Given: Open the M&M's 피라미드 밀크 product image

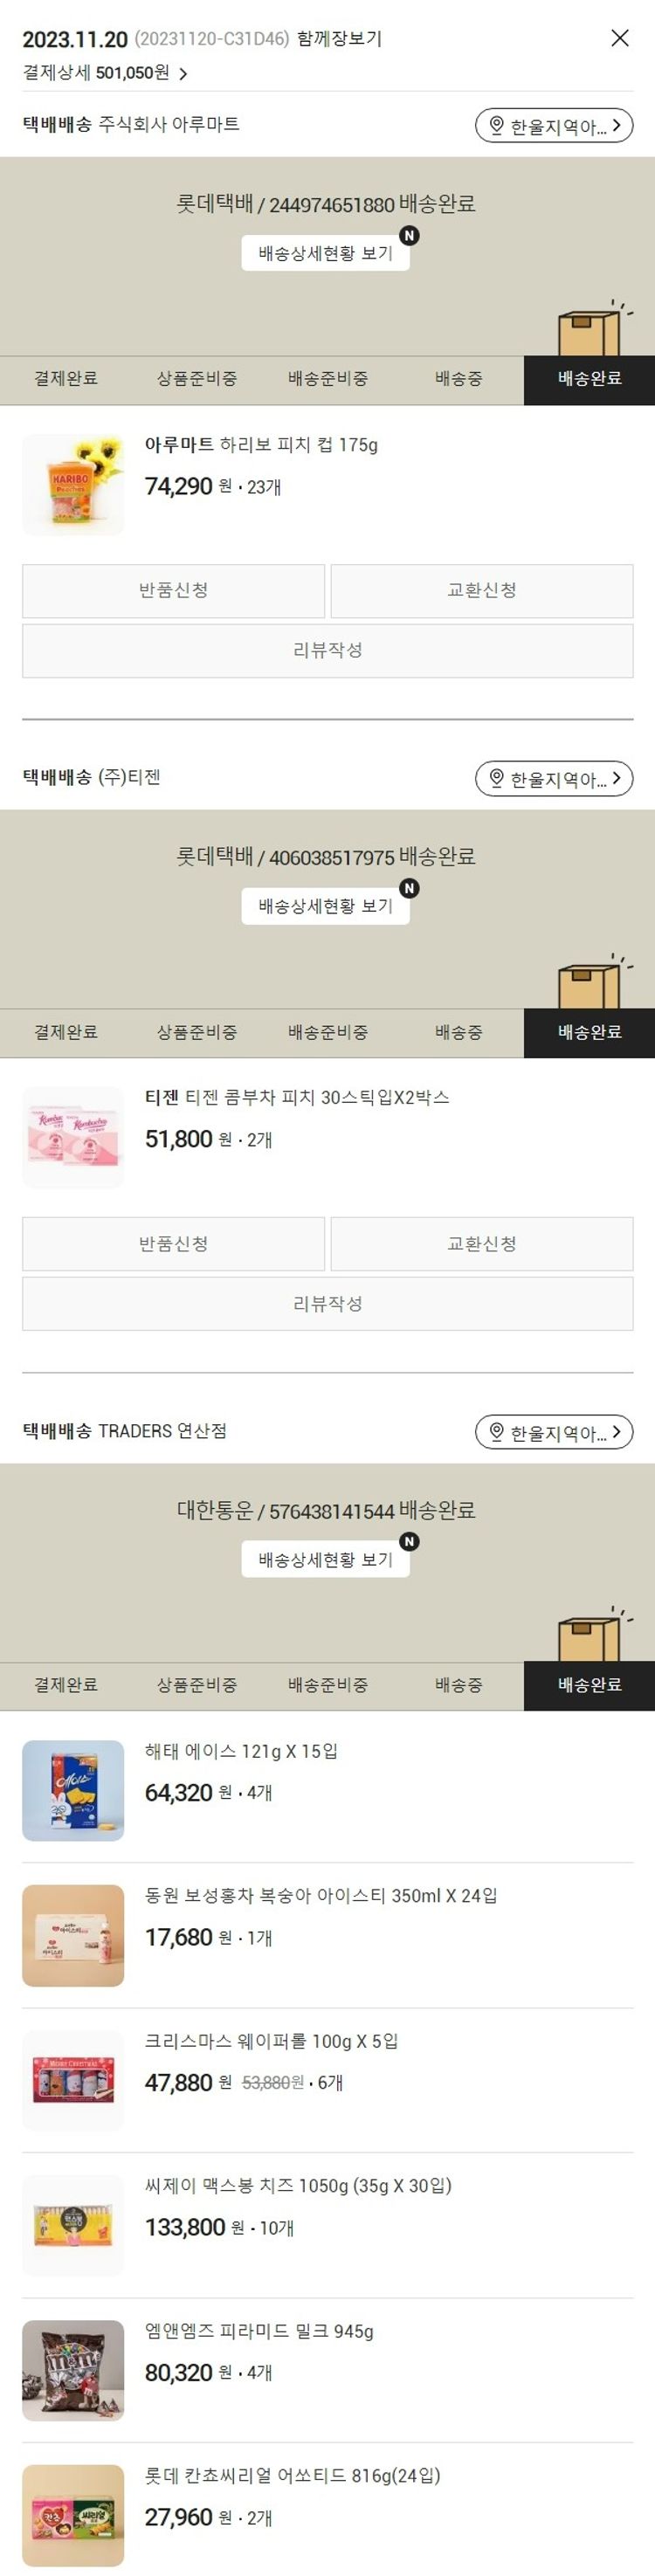Looking at the screenshot, I should pyautogui.click(x=73, y=2370).
